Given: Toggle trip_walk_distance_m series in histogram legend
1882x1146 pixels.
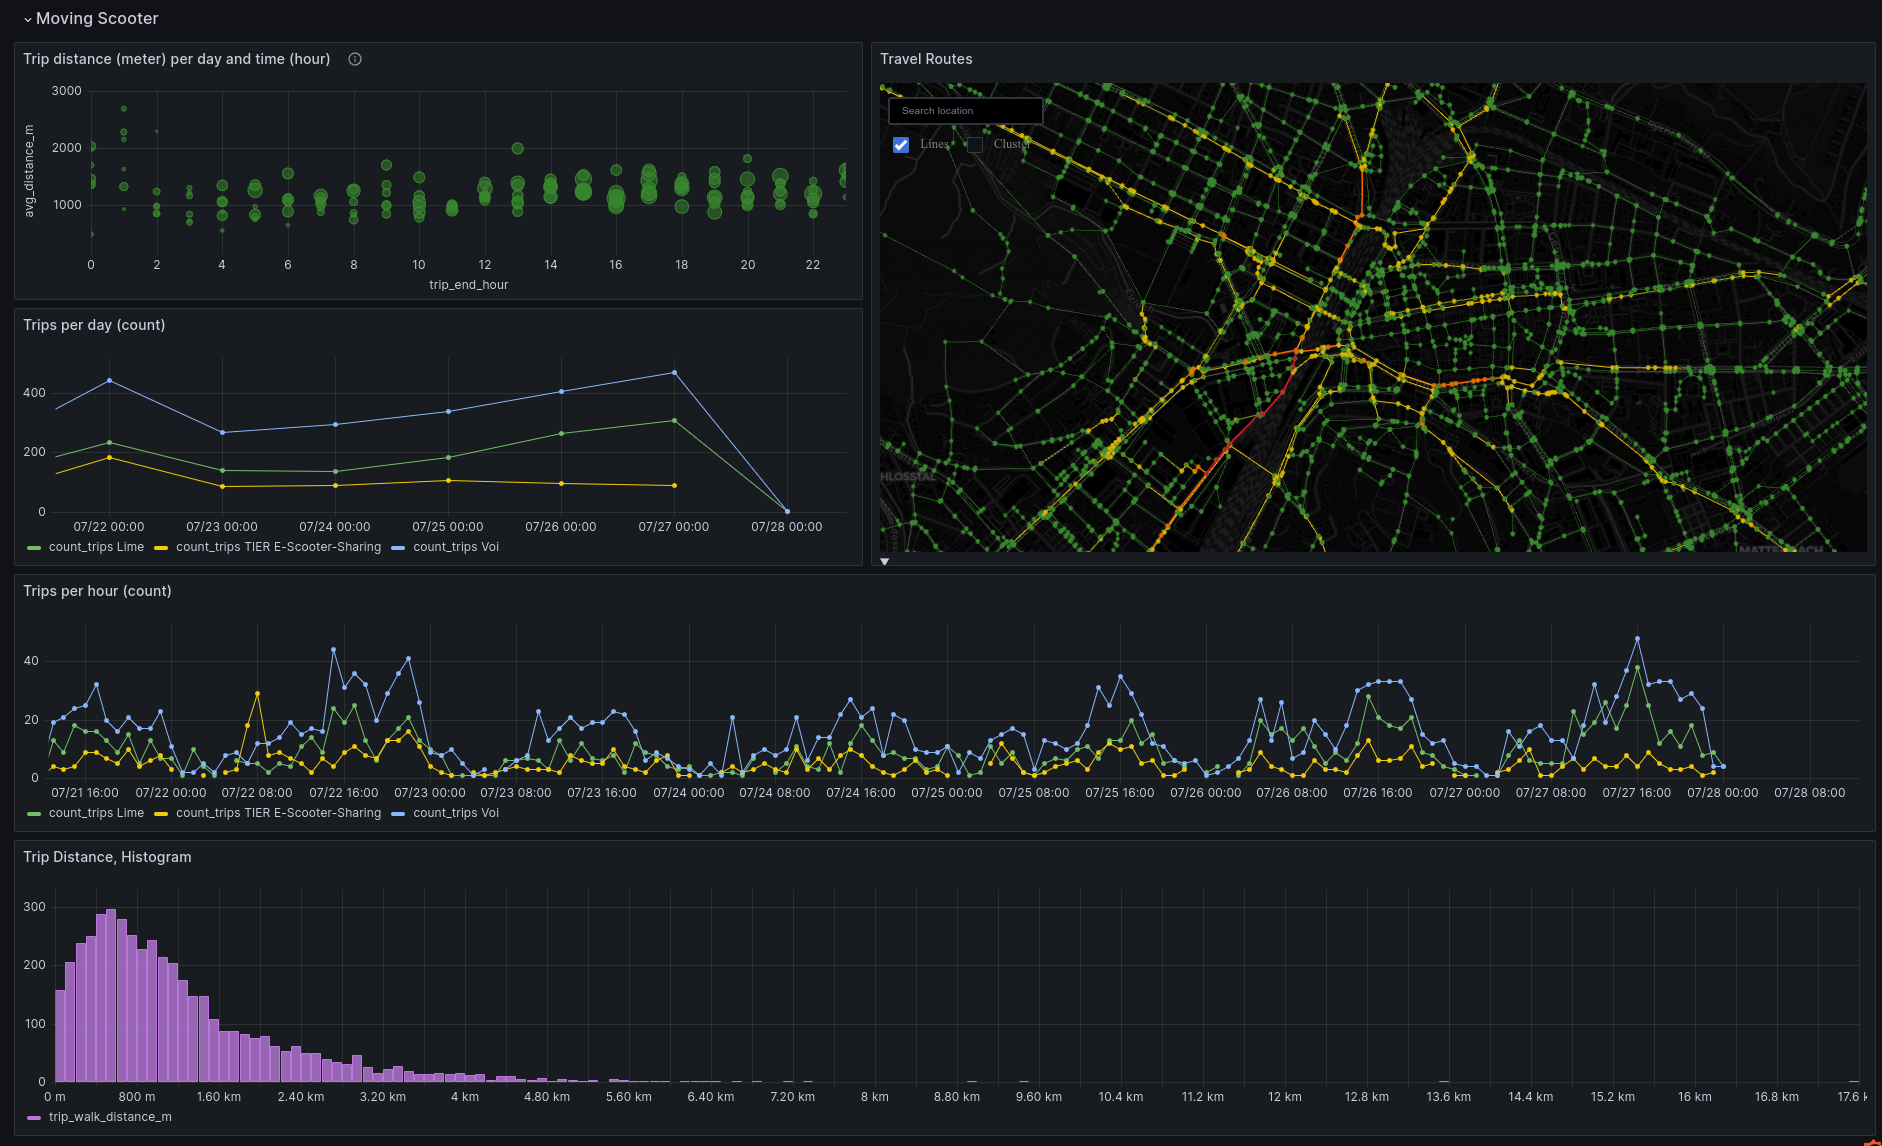Looking at the screenshot, I should point(110,1117).
